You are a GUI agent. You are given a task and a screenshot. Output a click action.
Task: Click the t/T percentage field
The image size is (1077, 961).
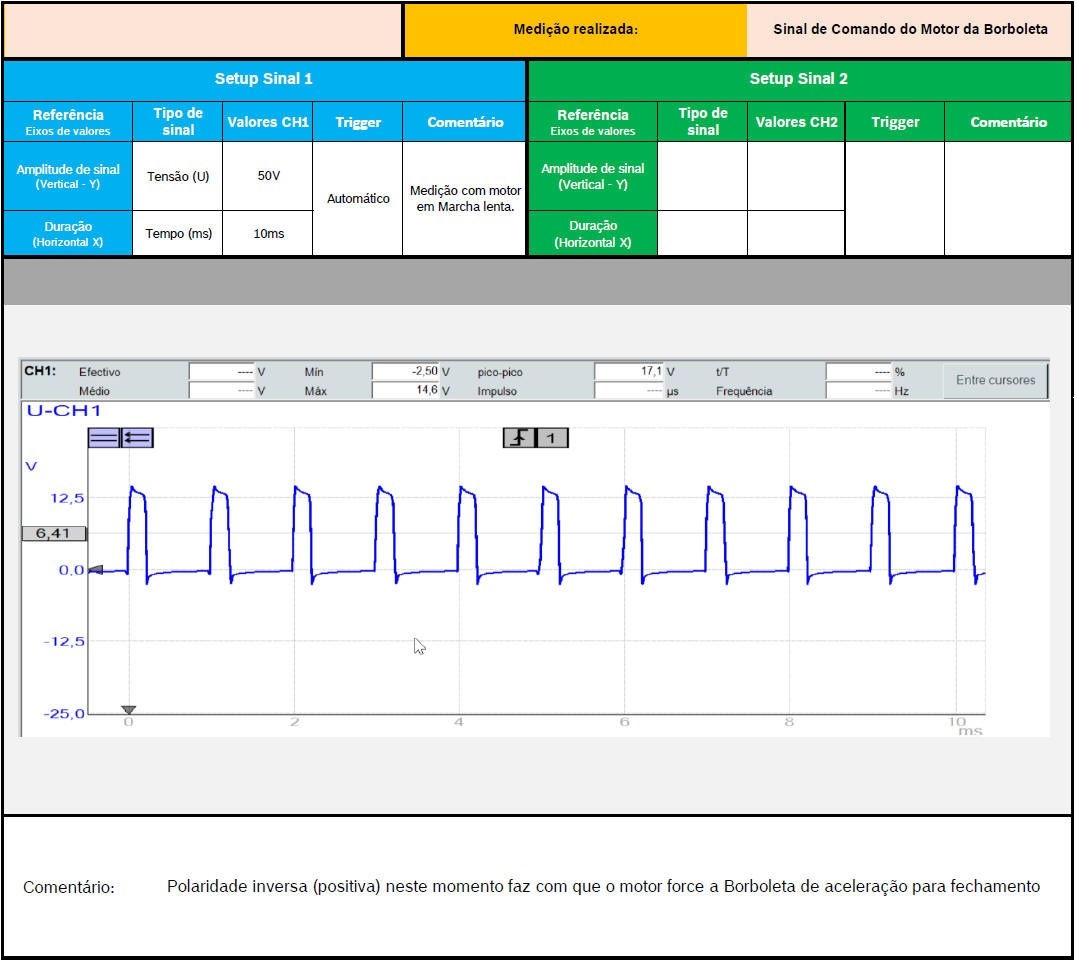pyautogui.click(x=858, y=372)
